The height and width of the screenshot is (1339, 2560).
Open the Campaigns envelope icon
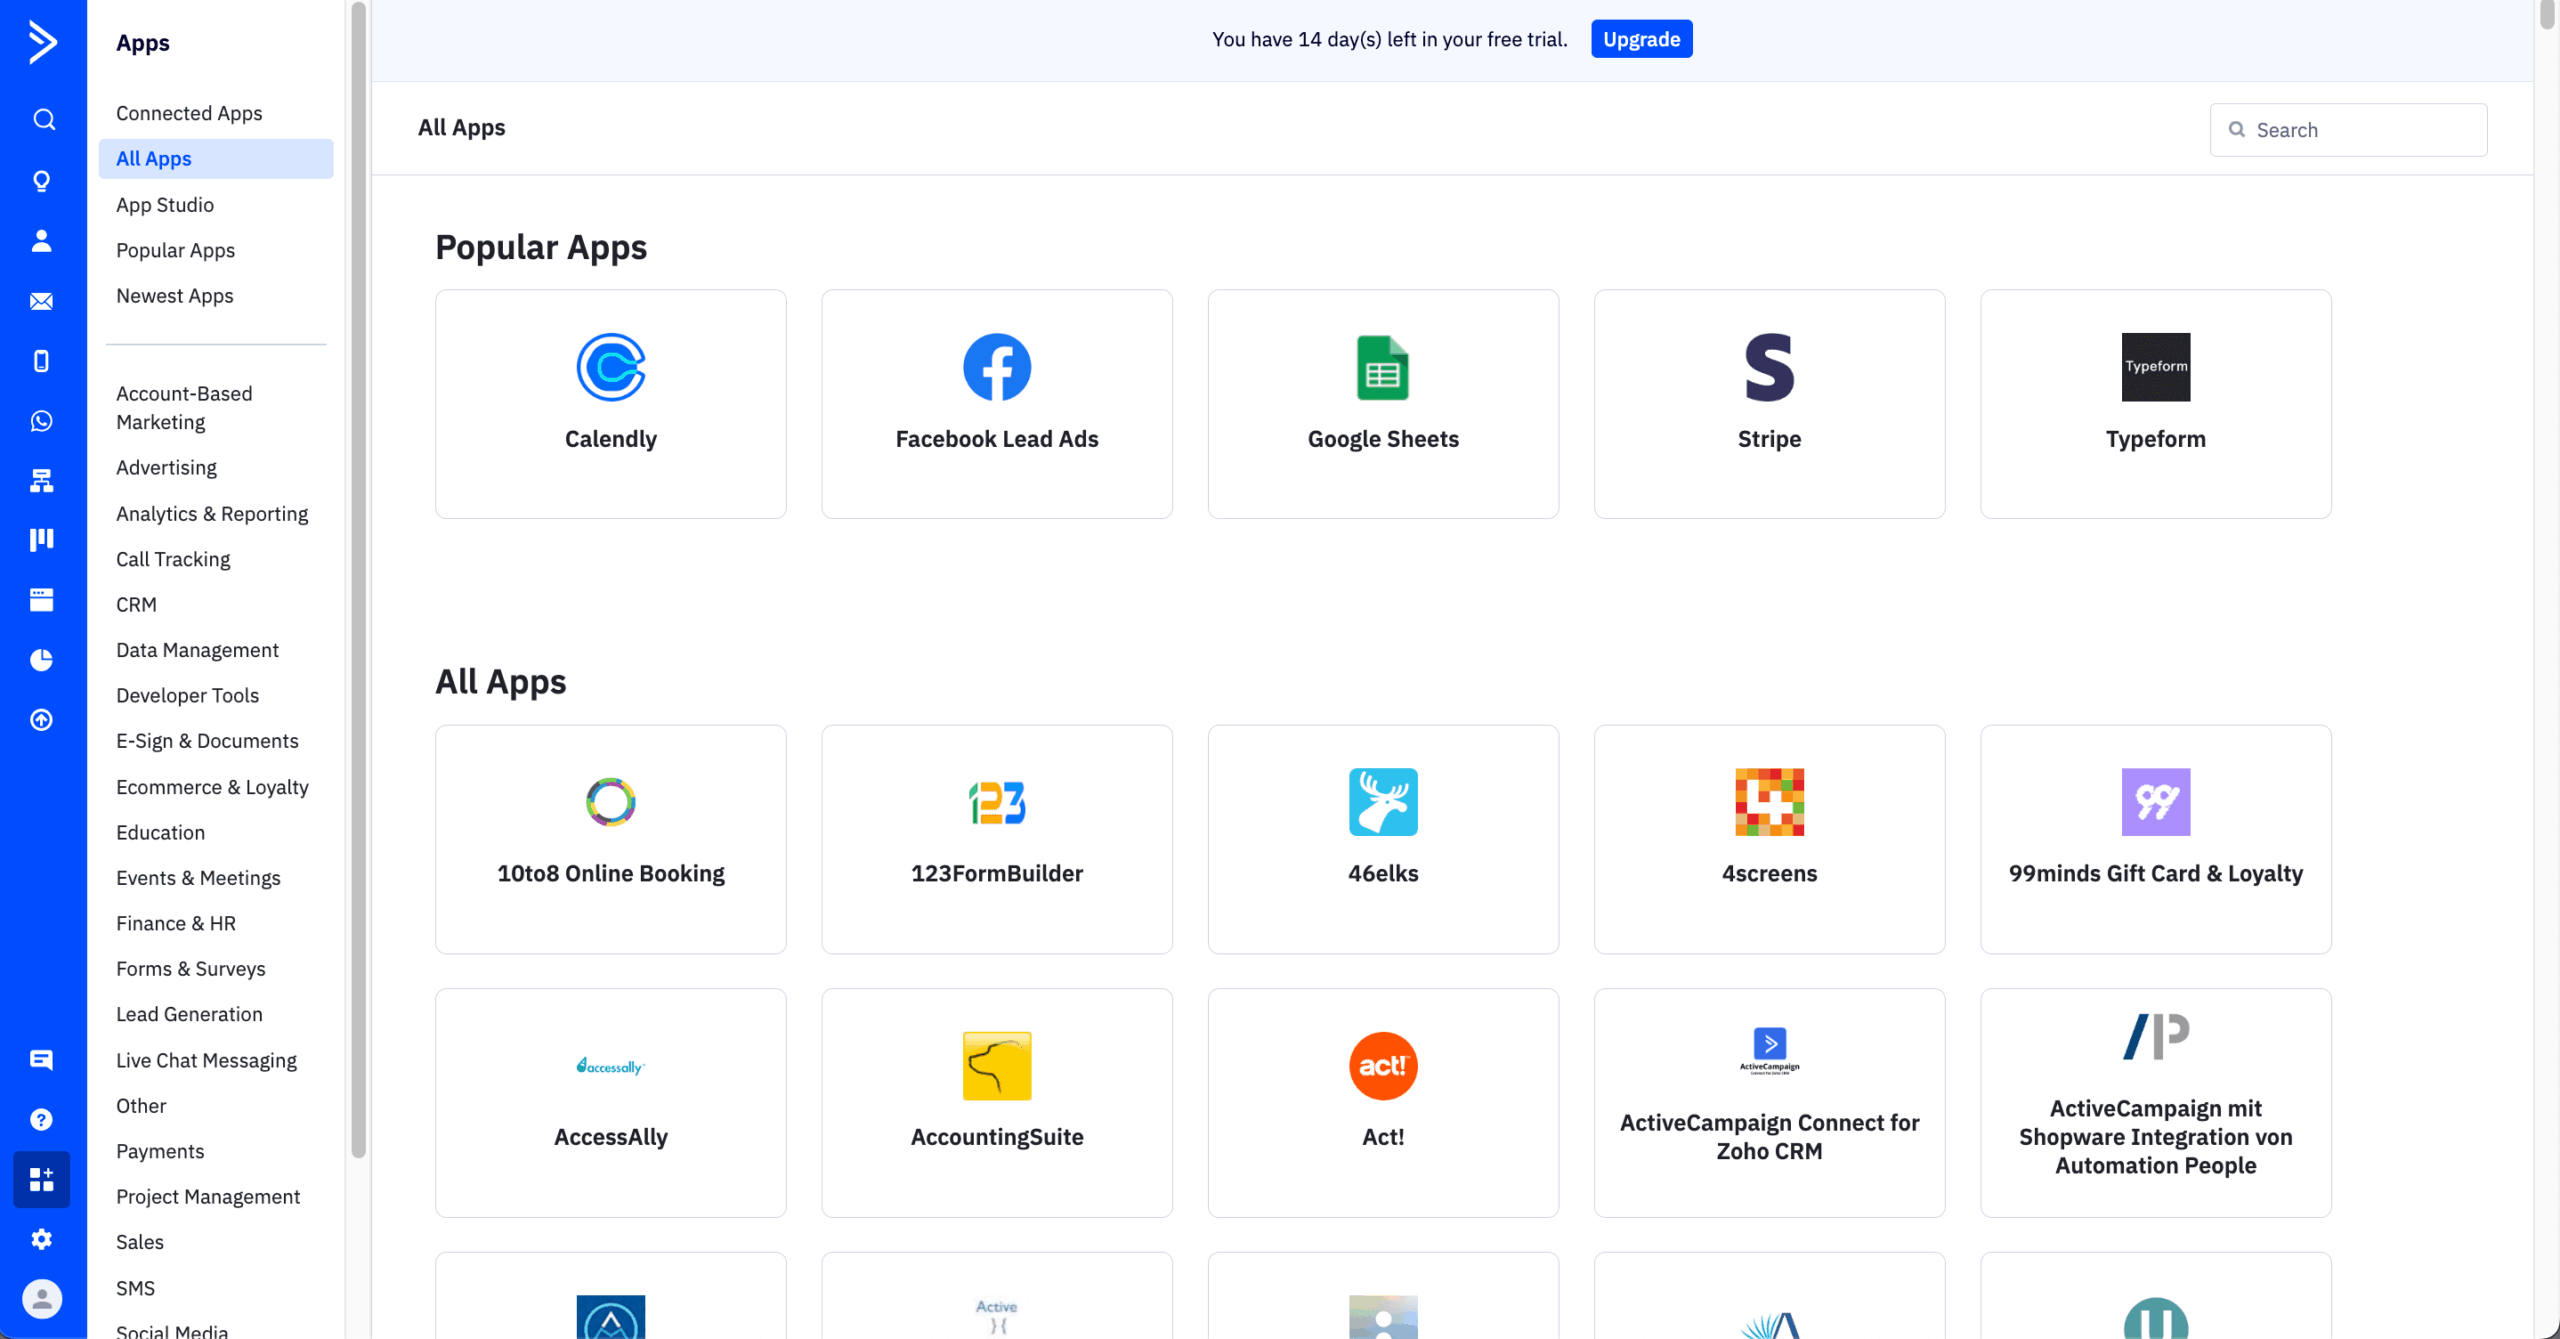42,301
